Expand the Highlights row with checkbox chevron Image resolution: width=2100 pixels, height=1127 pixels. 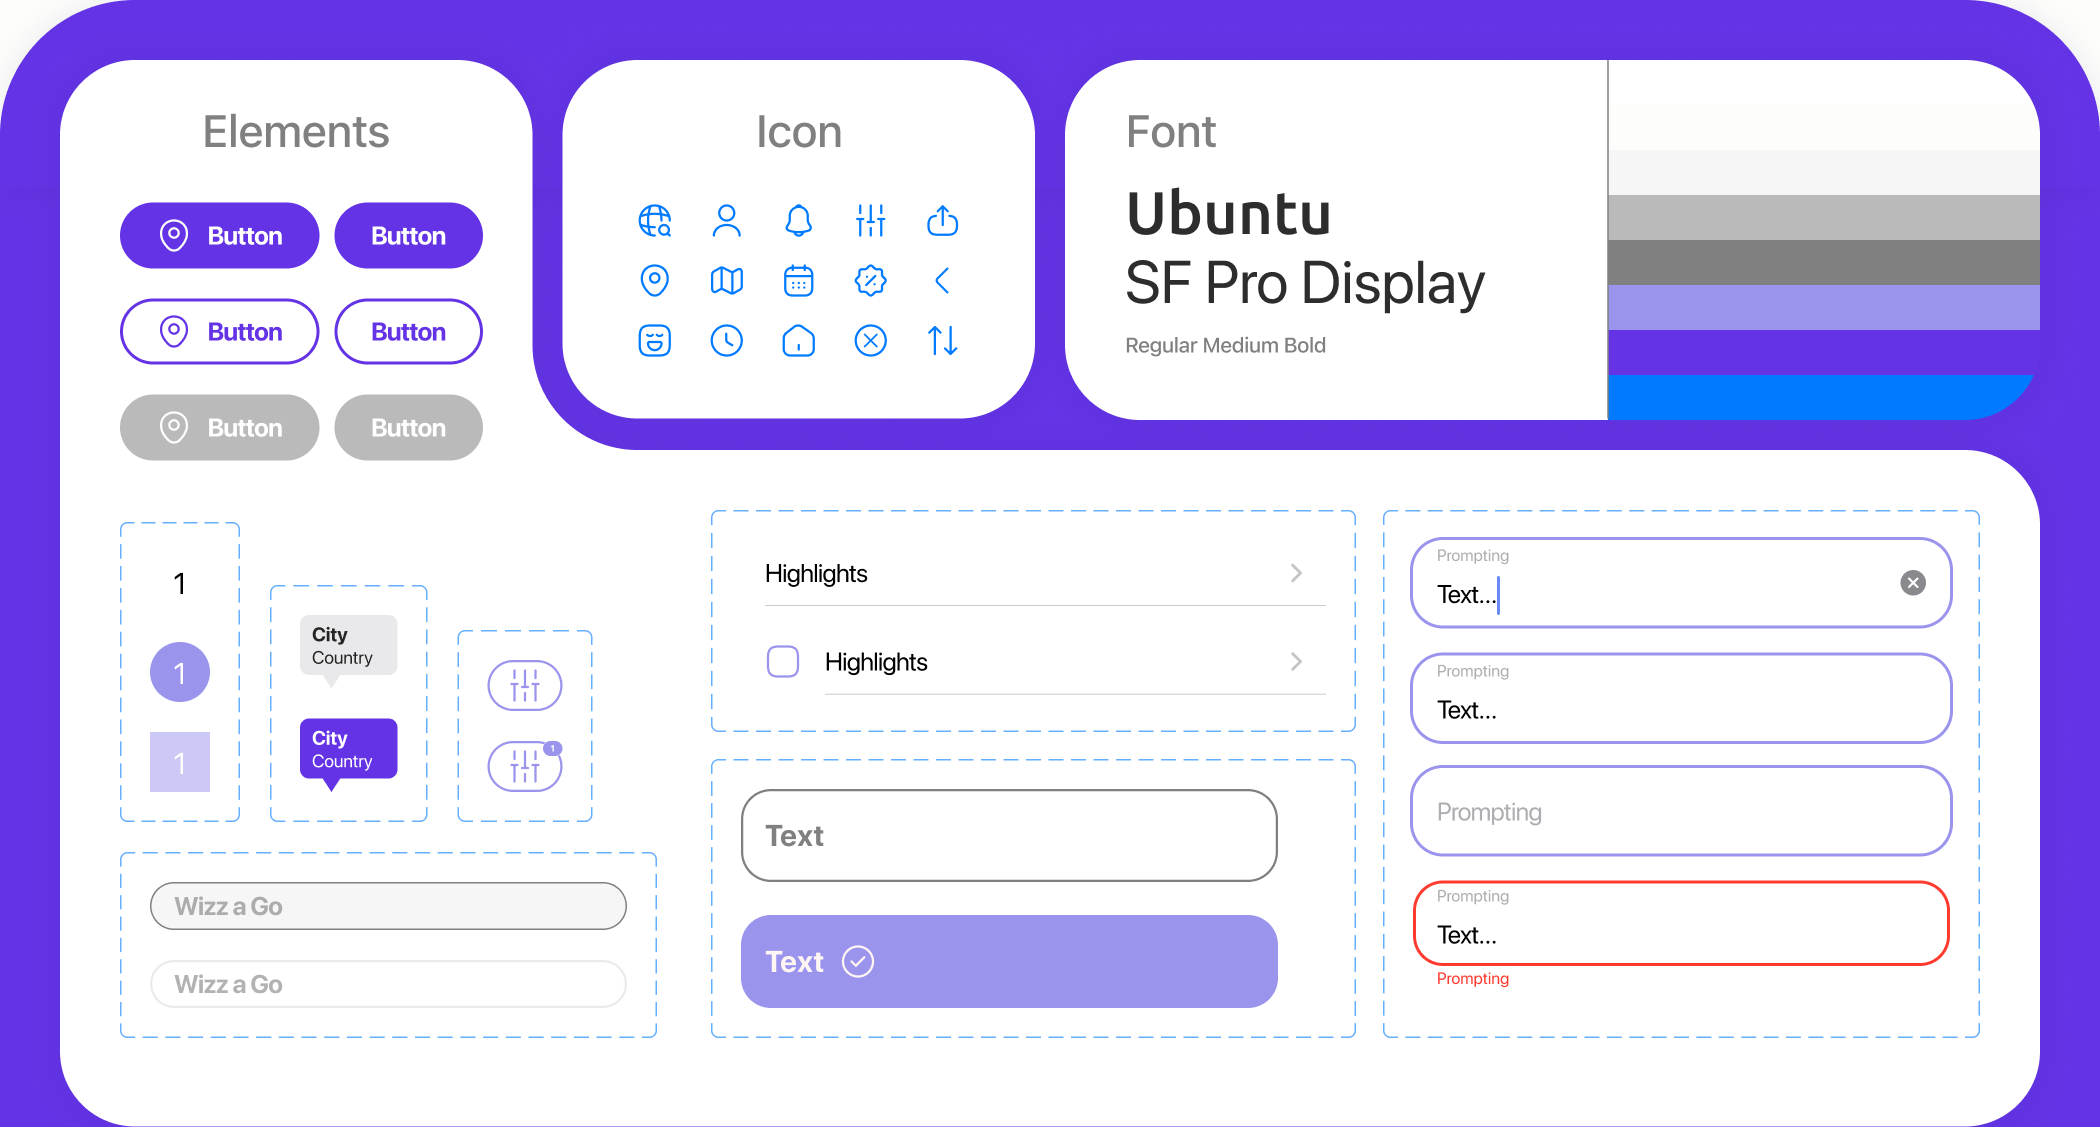(1296, 662)
